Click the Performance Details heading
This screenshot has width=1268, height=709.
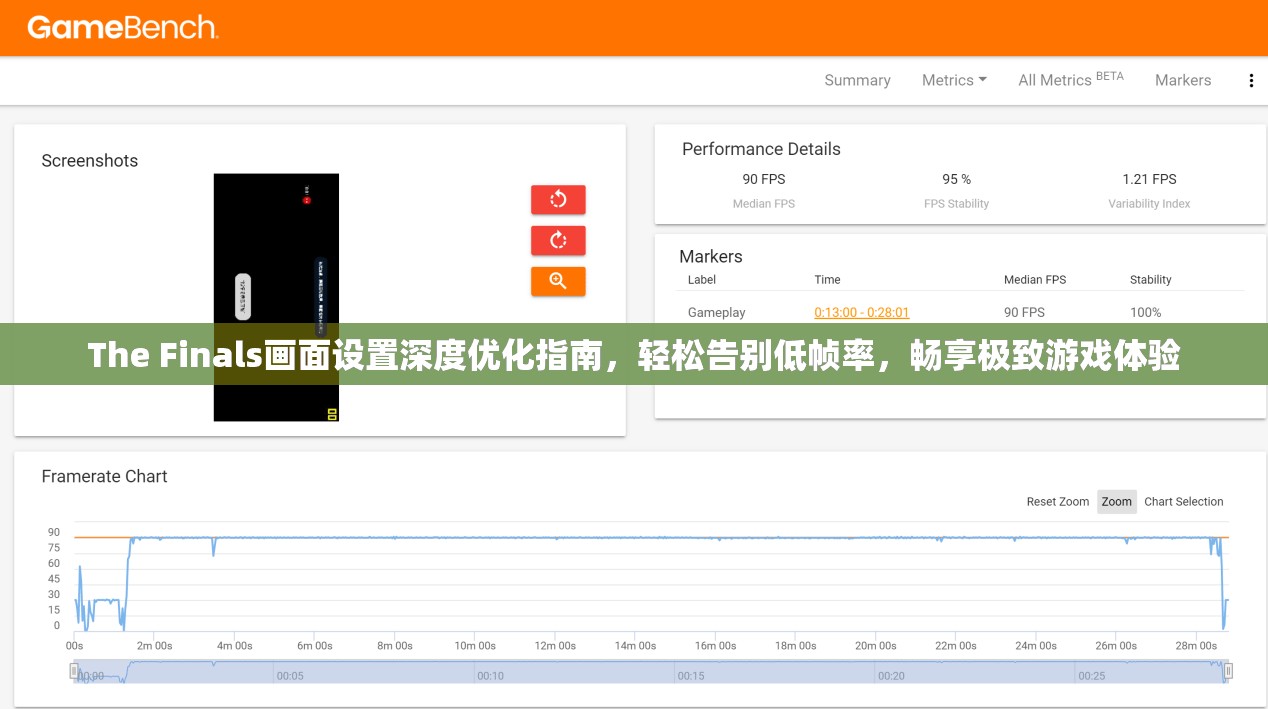pyautogui.click(x=761, y=149)
